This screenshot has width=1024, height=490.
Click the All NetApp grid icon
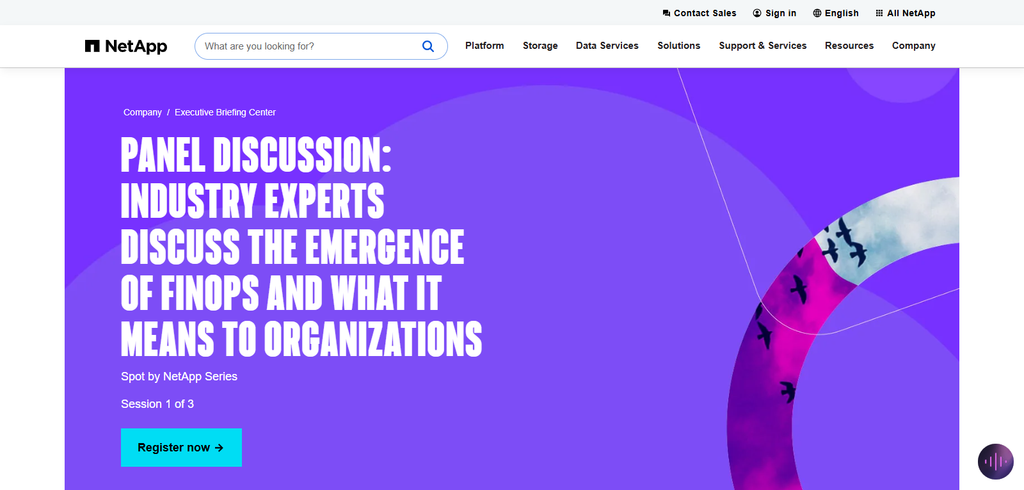coord(879,13)
